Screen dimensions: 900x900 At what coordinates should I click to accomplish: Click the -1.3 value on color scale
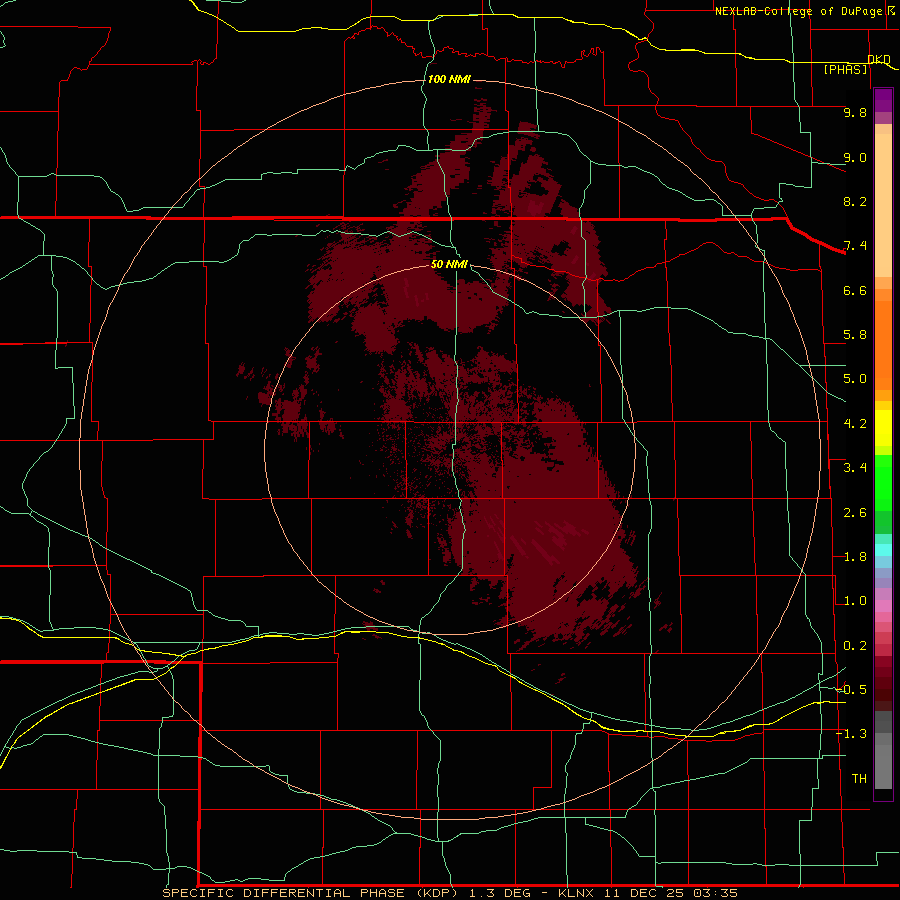(x=851, y=734)
